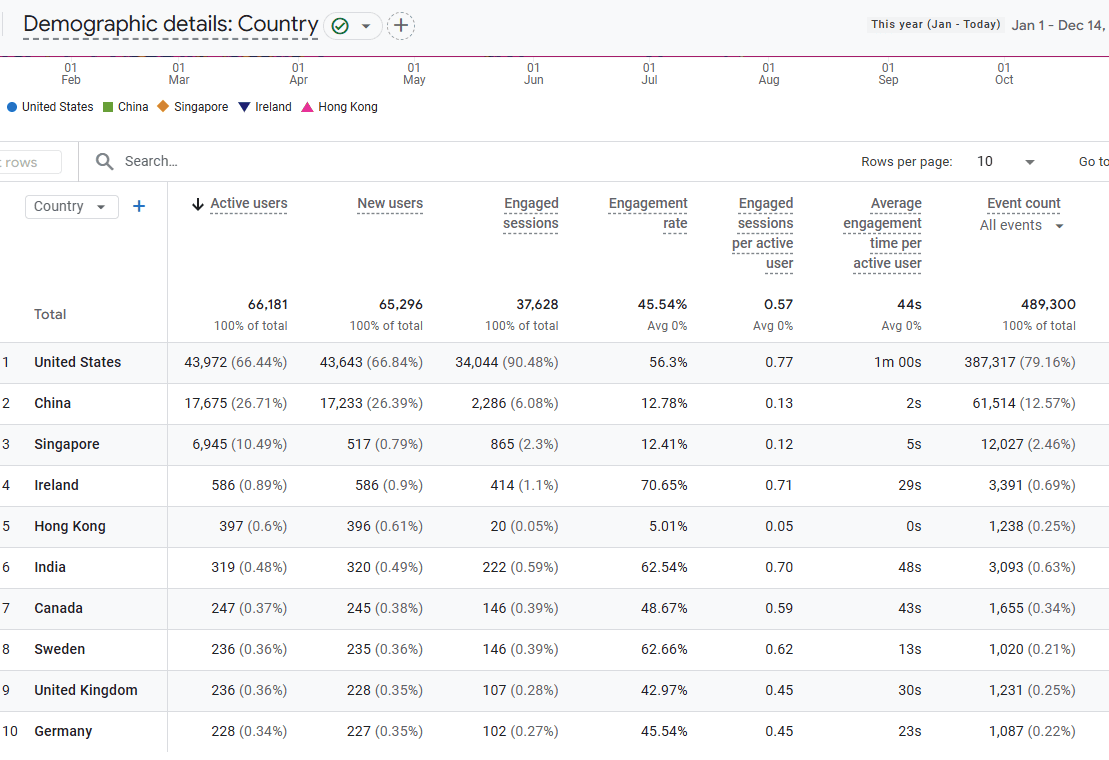
Task: Sort by Event count column header
Action: tap(1023, 204)
